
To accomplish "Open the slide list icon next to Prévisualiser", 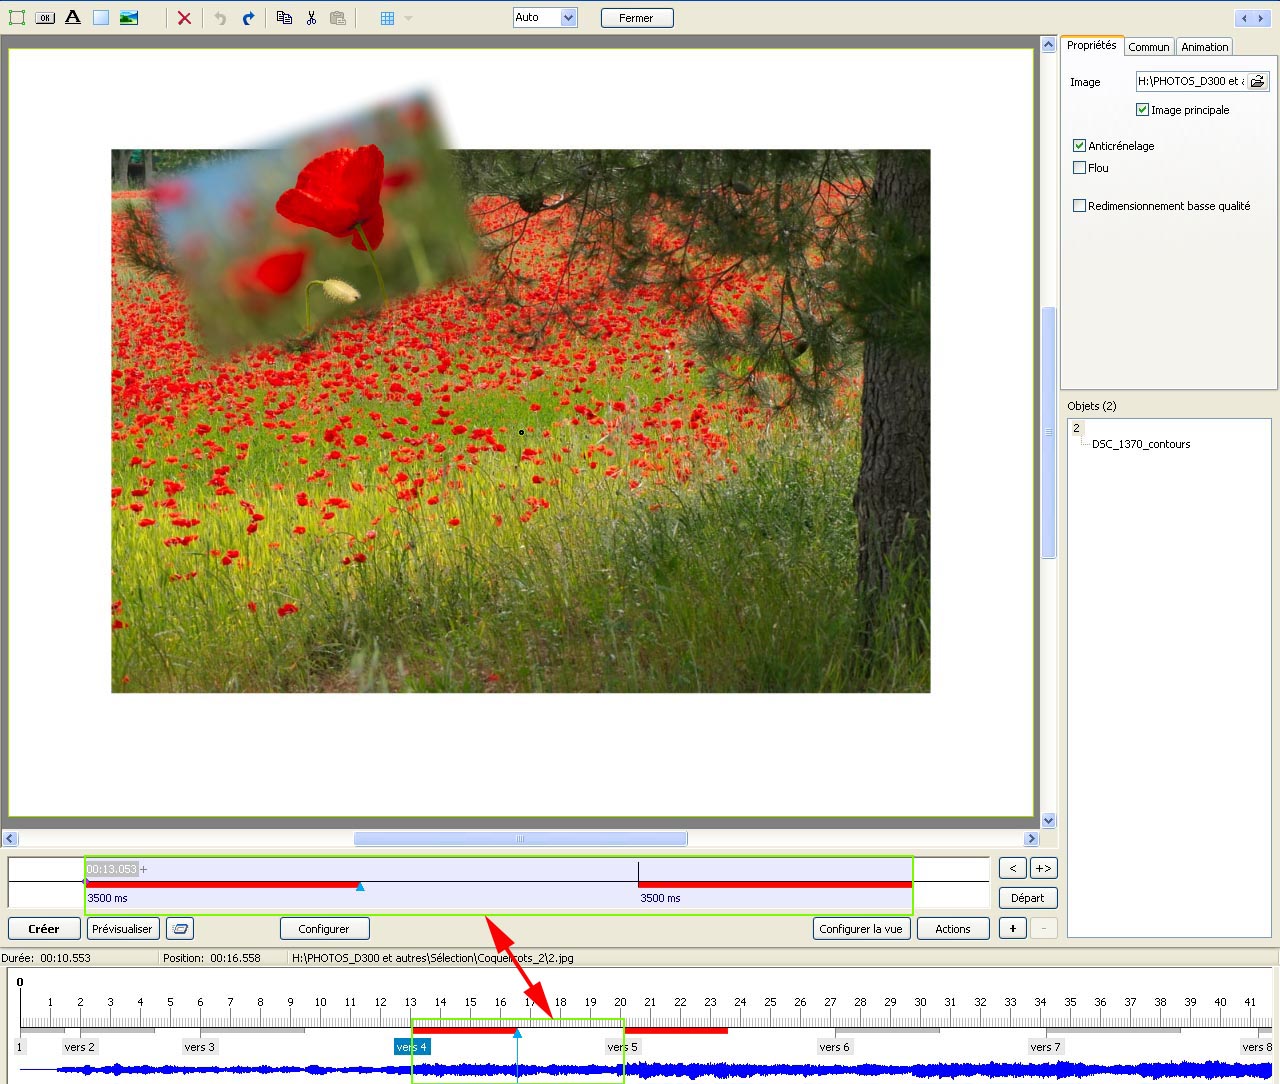I will [x=180, y=929].
